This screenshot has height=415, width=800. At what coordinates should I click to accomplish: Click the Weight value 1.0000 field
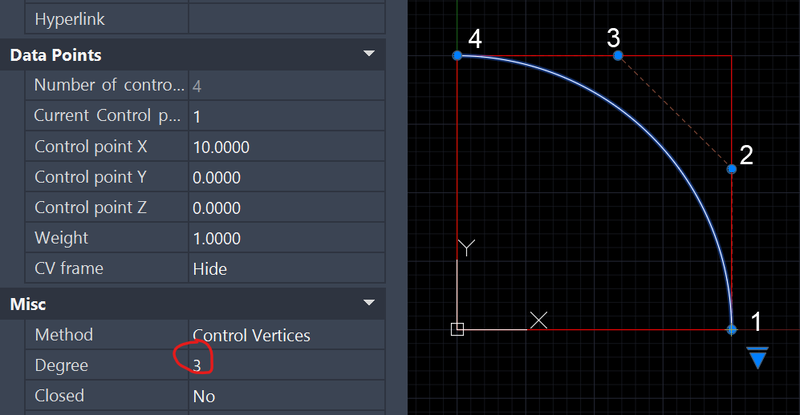coord(287,238)
